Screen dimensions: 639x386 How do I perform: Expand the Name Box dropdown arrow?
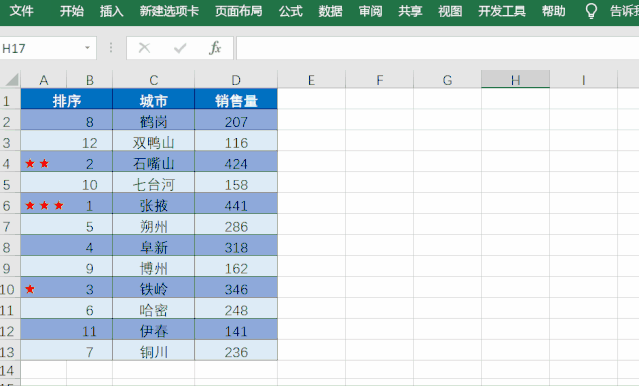click(87, 48)
